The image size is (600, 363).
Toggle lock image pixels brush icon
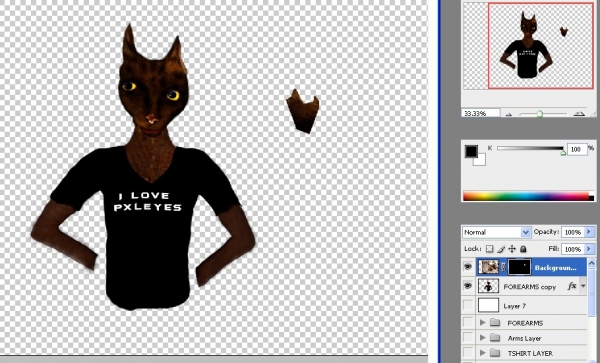501,249
